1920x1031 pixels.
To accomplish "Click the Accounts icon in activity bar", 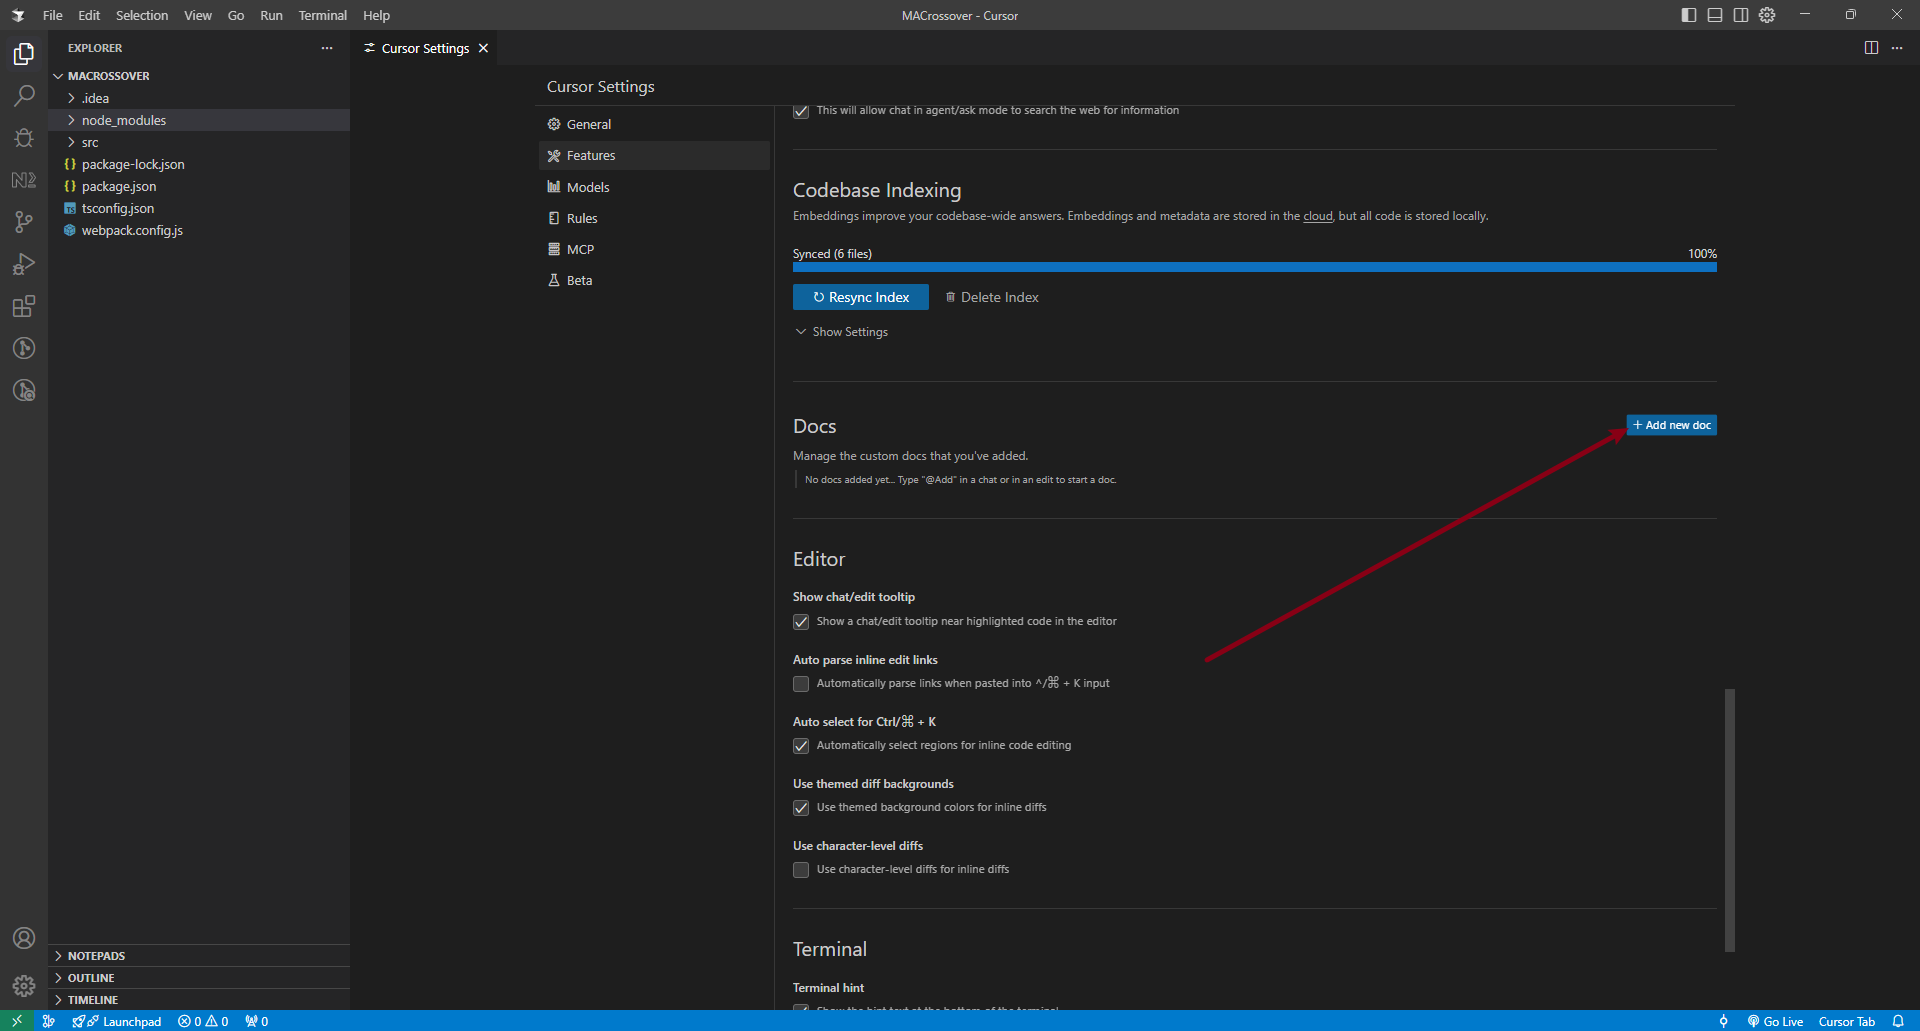I will pos(24,938).
